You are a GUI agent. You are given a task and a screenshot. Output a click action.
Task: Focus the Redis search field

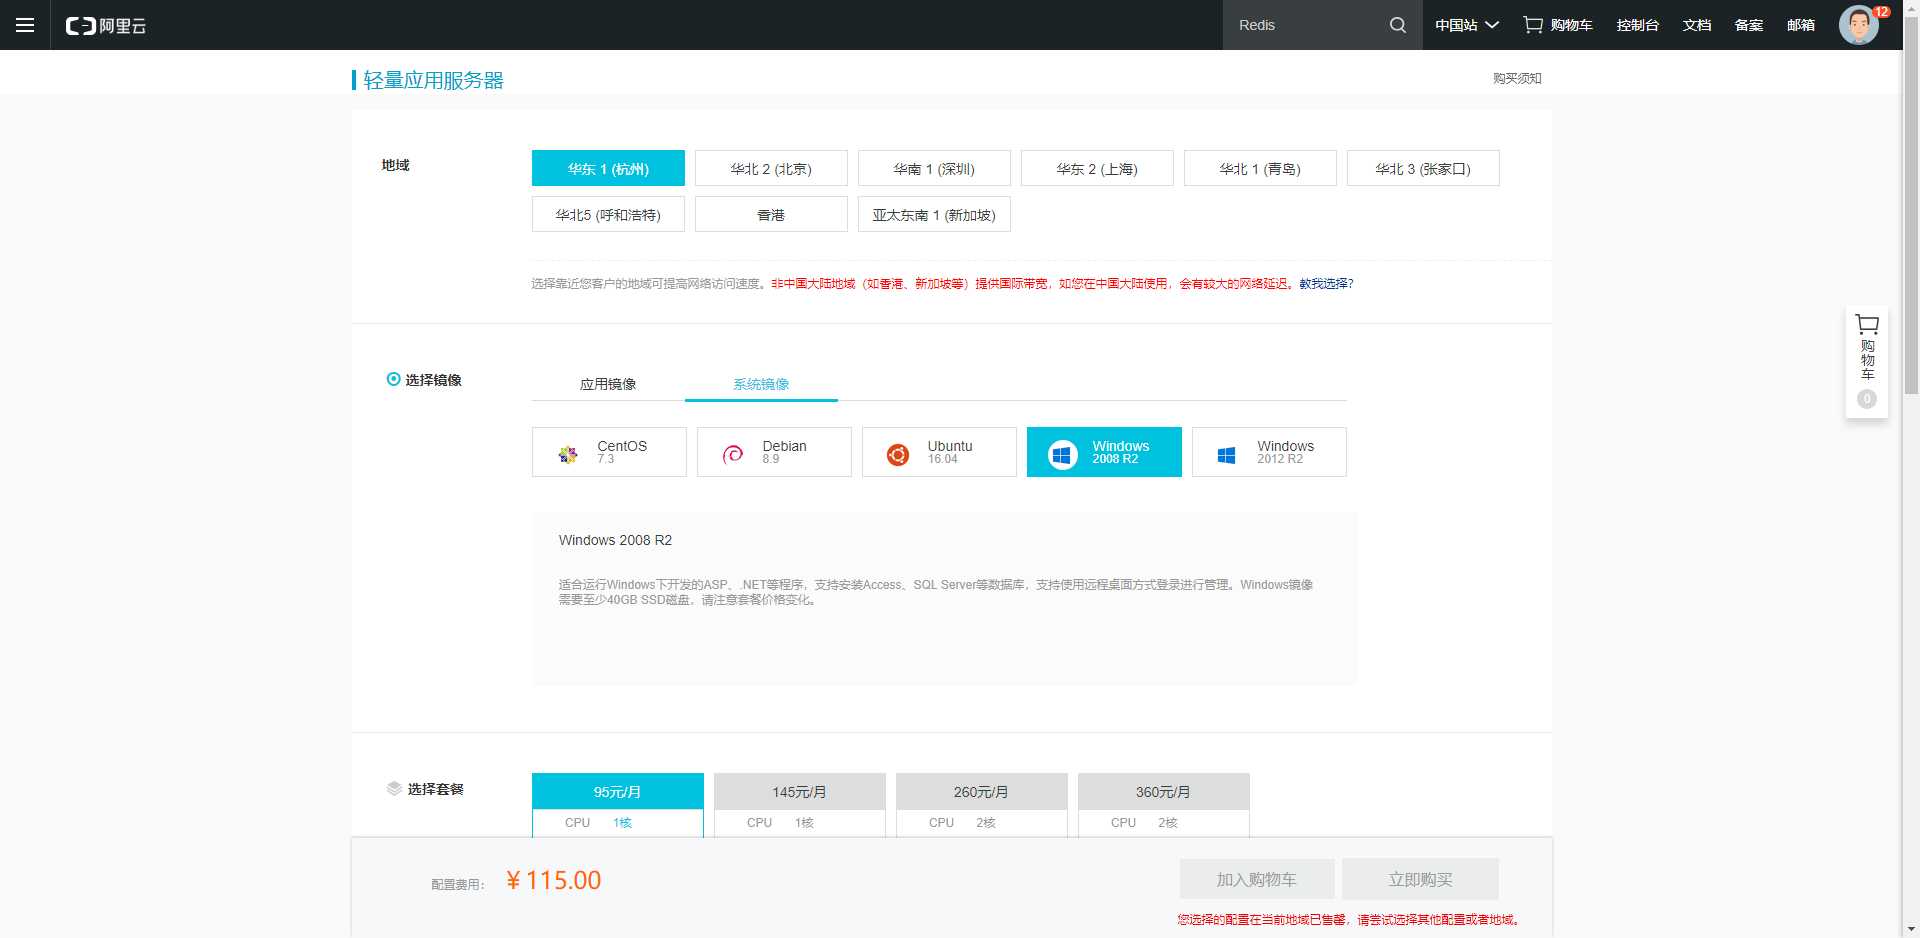(1305, 25)
